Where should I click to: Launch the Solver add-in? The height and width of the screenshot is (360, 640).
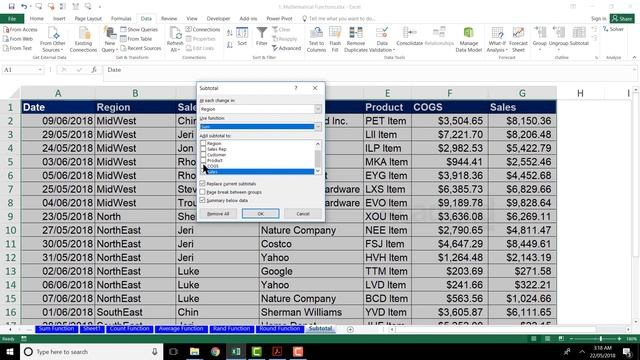pos(613,29)
